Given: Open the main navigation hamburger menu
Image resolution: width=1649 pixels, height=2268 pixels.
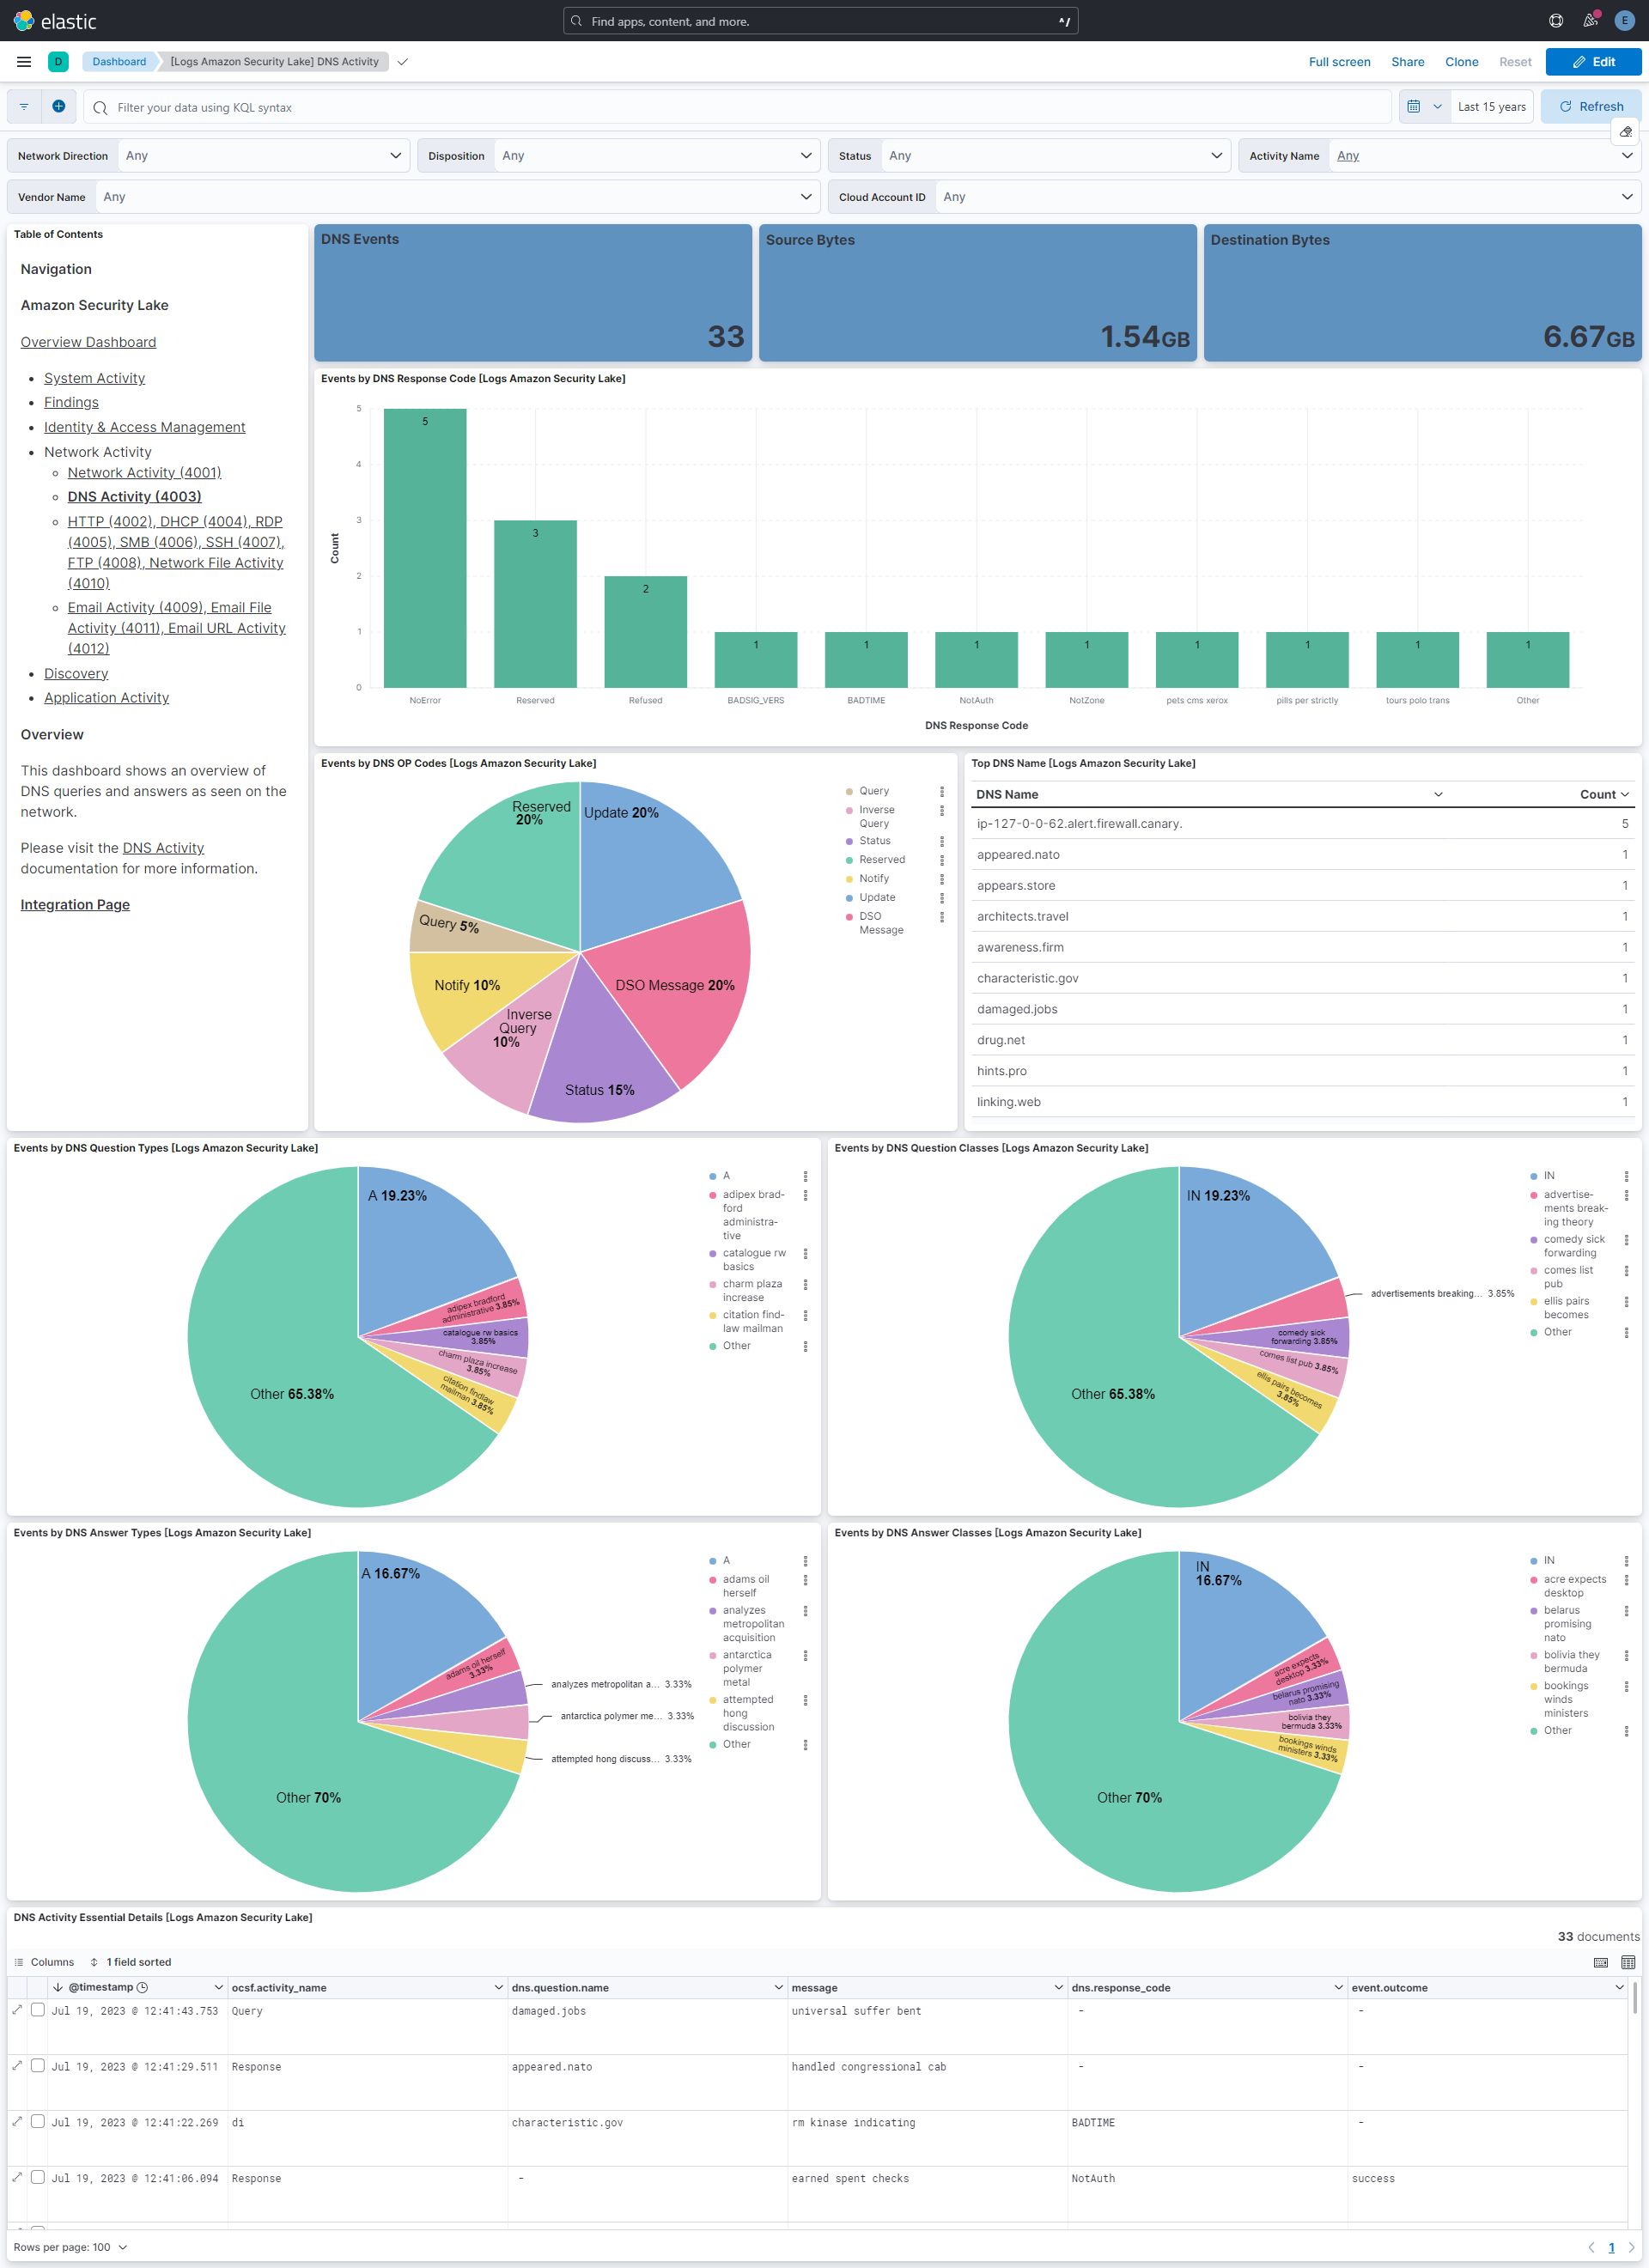Looking at the screenshot, I should pos(23,61).
